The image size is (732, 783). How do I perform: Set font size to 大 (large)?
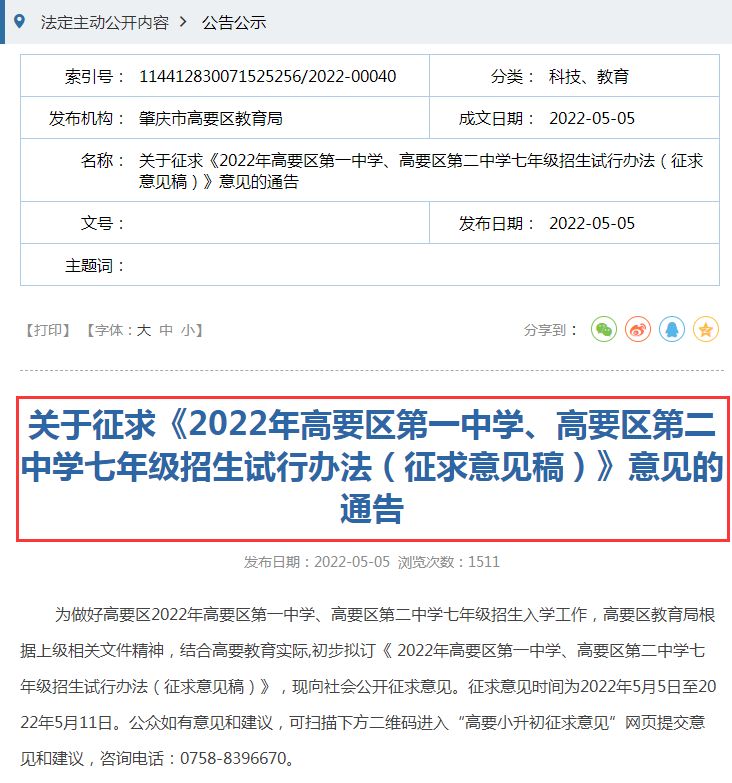pos(143,330)
